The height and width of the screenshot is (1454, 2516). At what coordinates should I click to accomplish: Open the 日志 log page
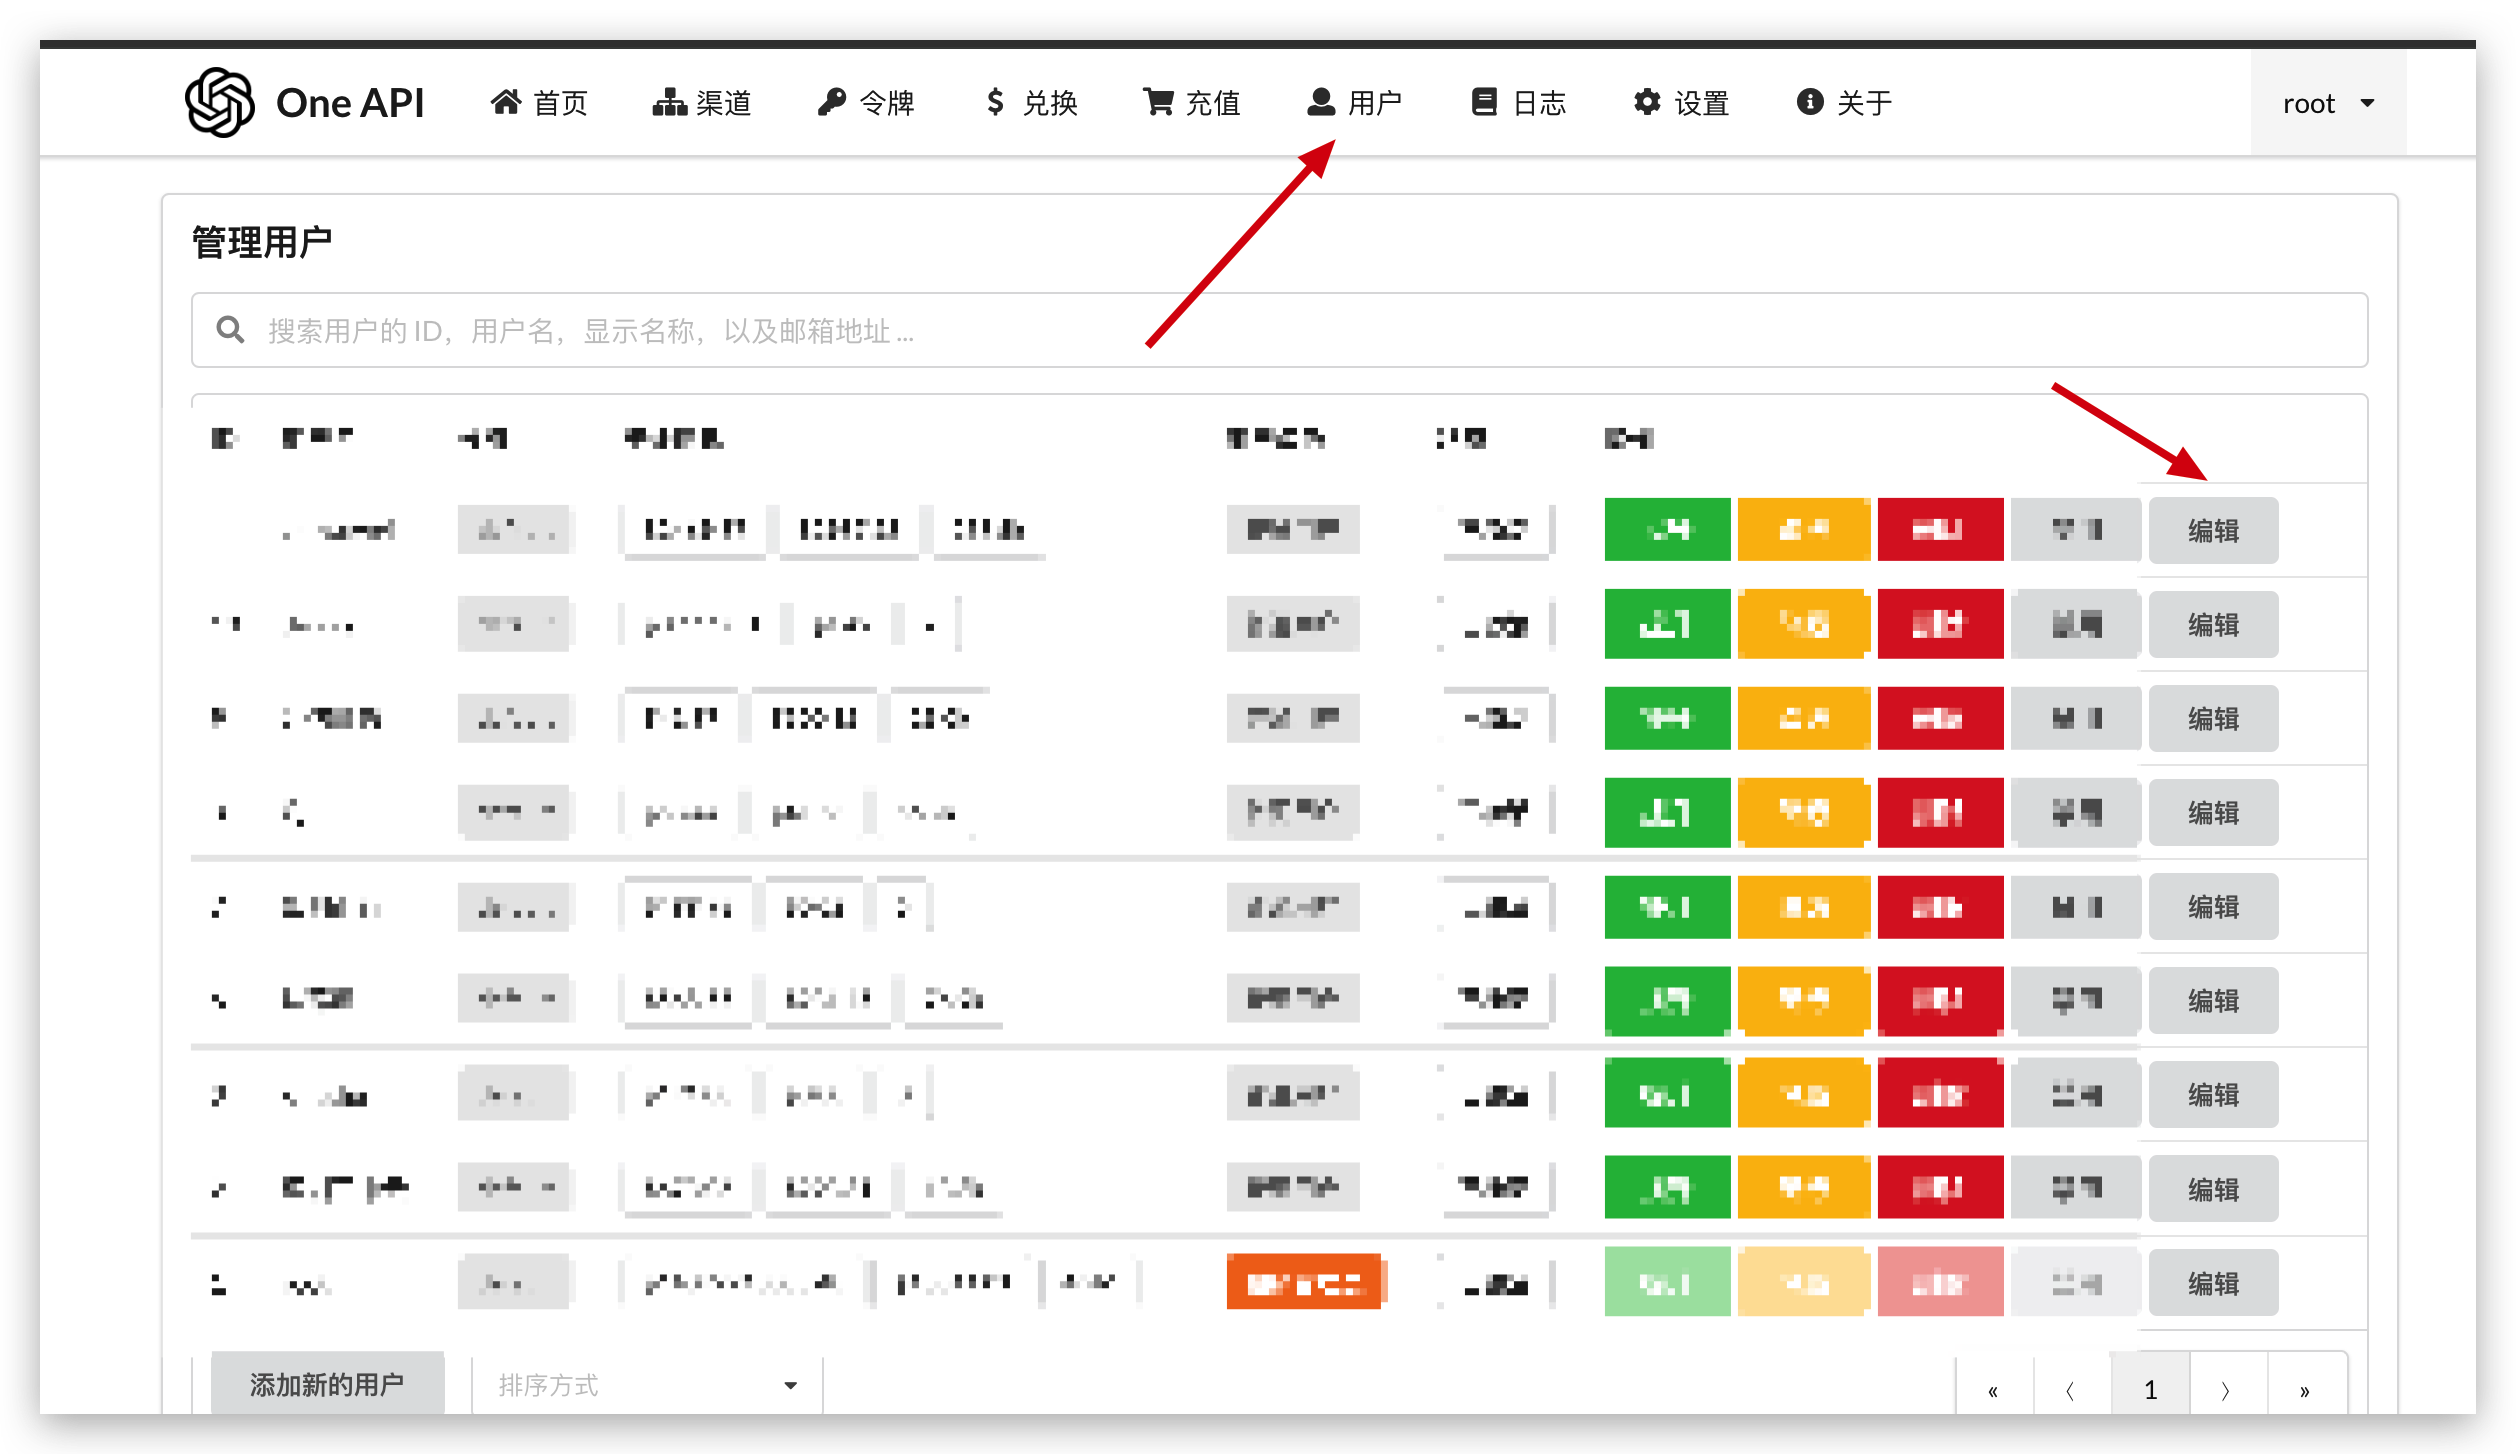tap(1519, 103)
